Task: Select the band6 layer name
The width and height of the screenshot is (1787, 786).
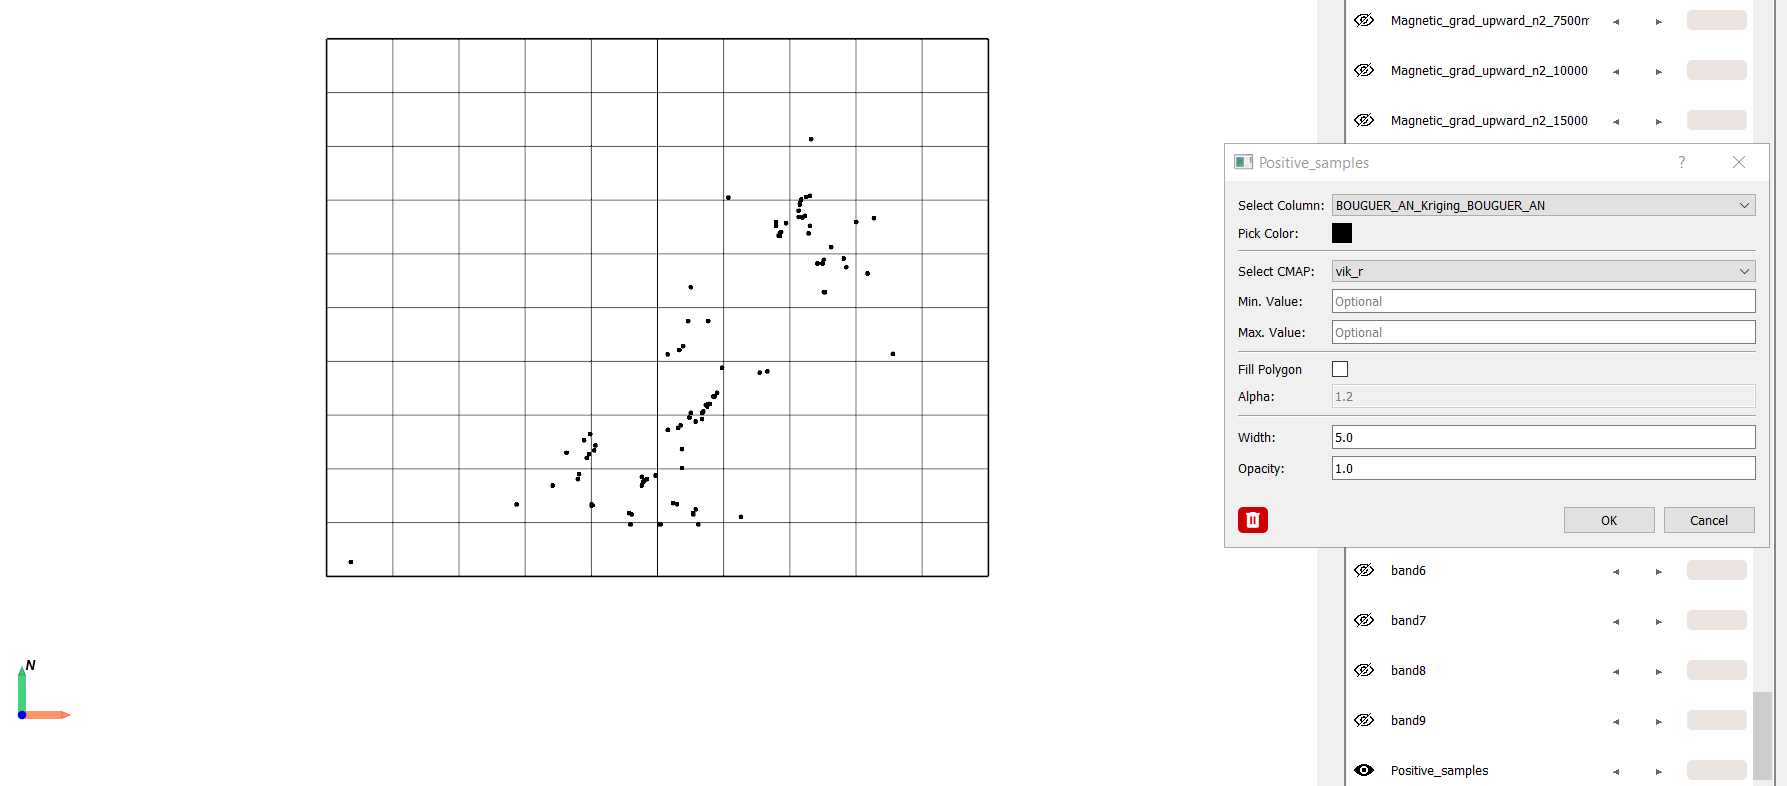Action: point(1408,571)
